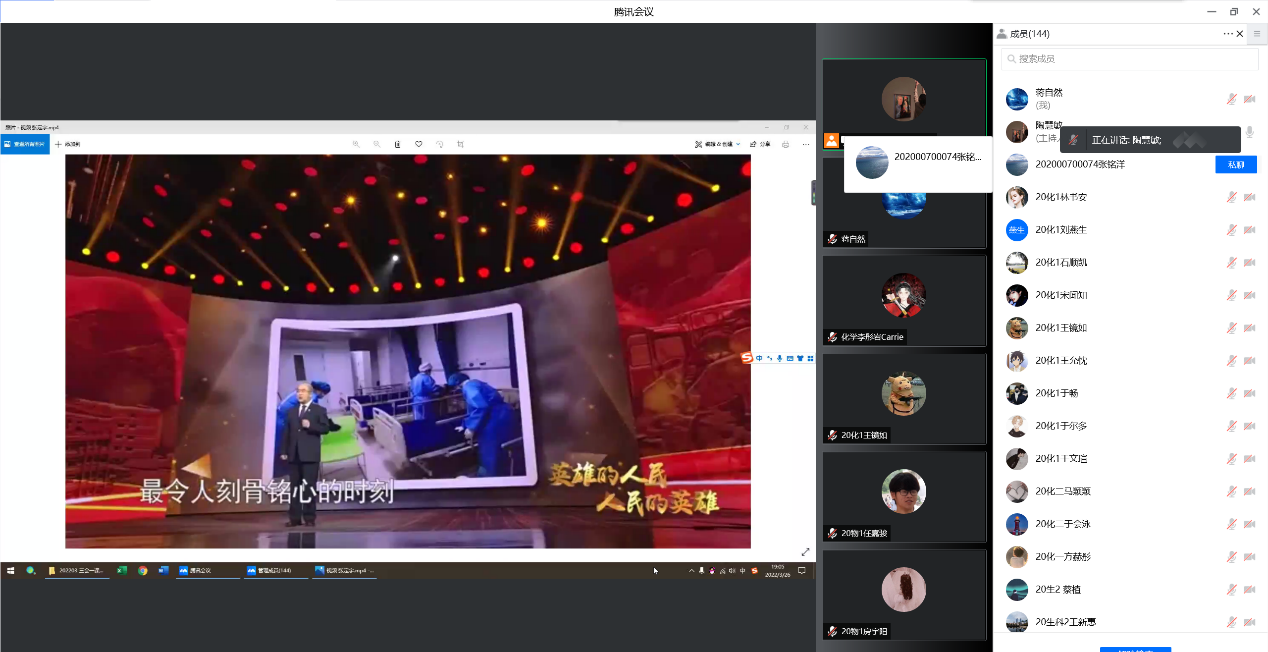Open 编辑和创建 dropdown in shared Photos window
This screenshot has width=1268, height=652.
tap(718, 144)
